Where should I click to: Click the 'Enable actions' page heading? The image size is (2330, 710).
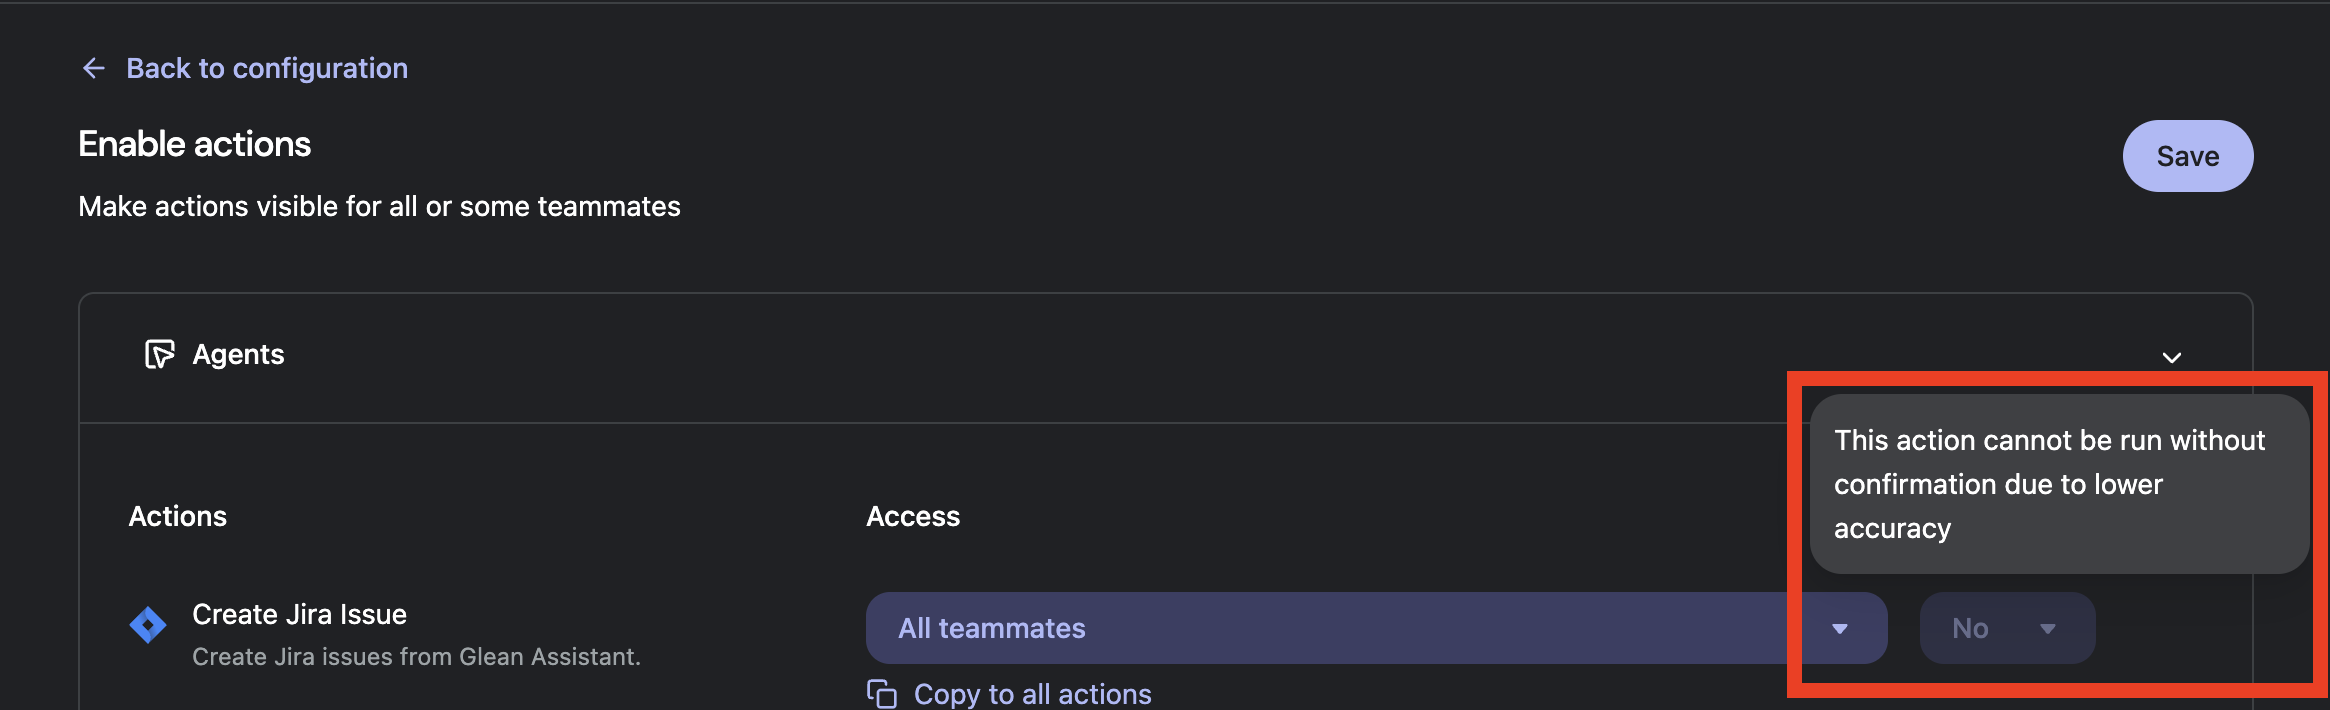click(195, 144)
